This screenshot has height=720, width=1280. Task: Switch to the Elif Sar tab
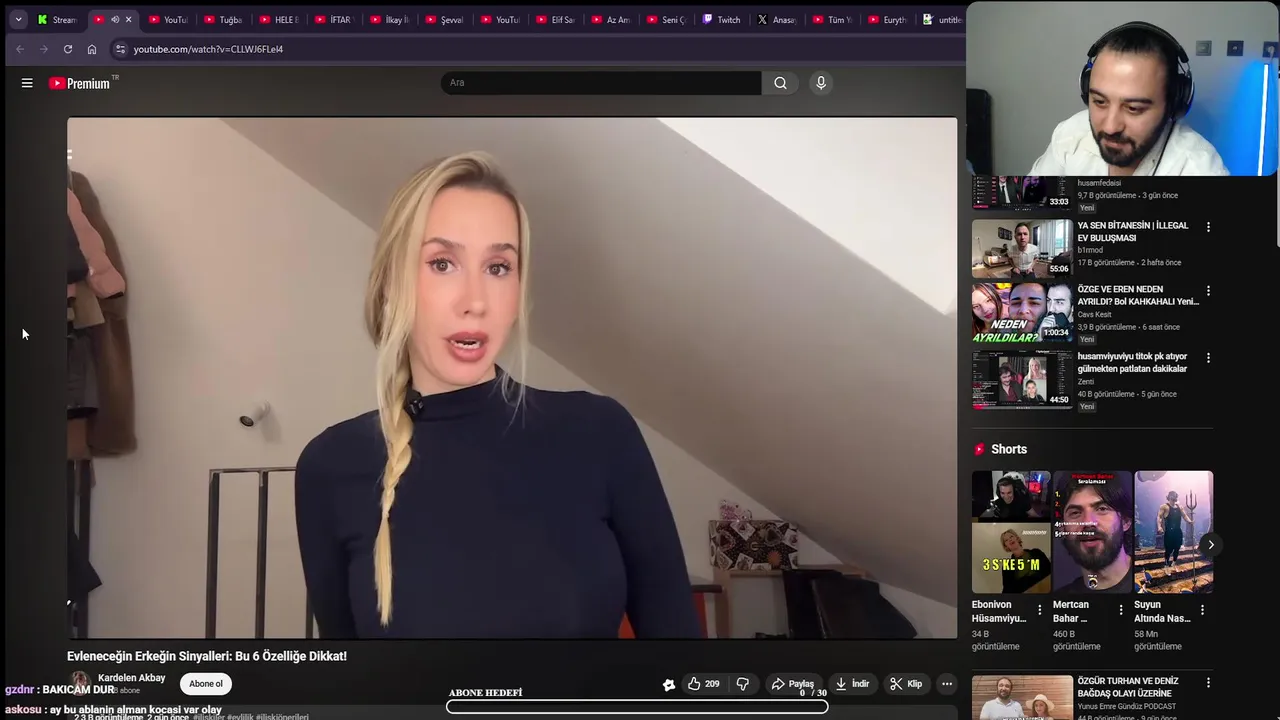tap(556, 19)
